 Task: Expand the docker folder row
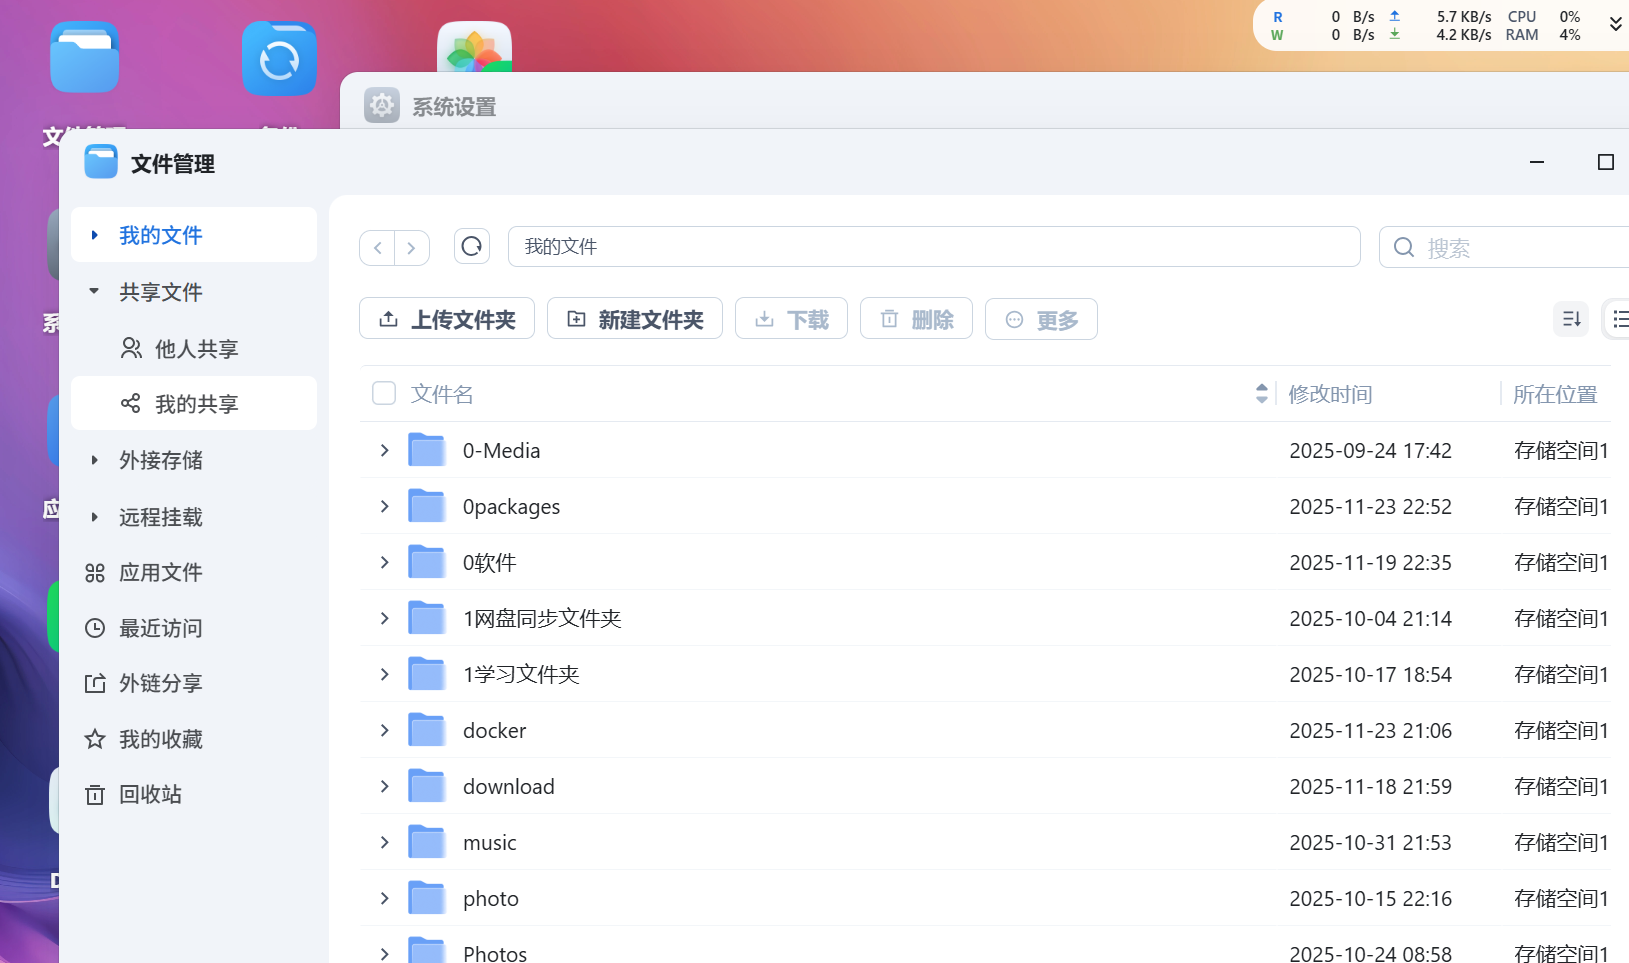pyautogui.click(x=384, y=730)
